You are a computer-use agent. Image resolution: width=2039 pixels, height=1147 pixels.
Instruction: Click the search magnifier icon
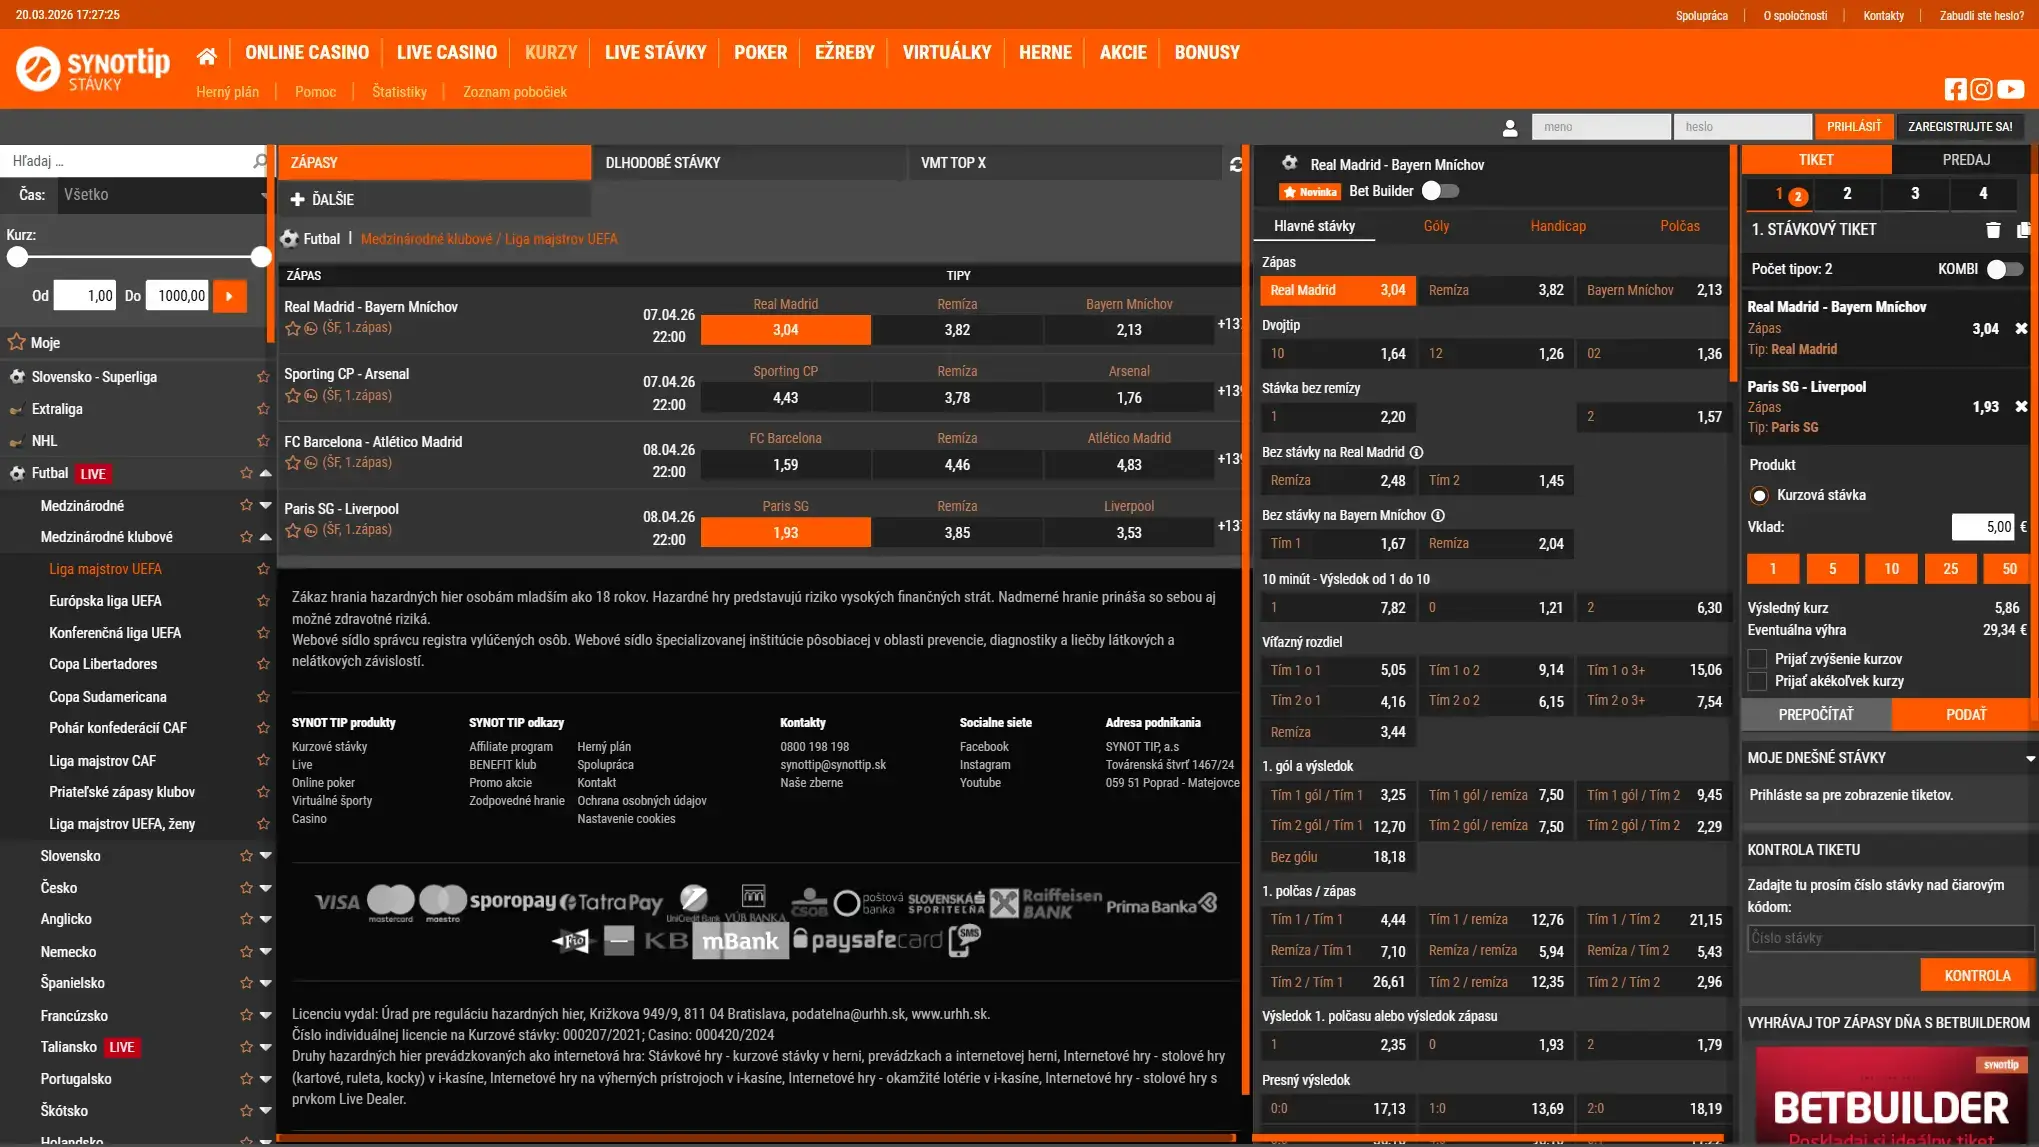click(x=258, y=160)
